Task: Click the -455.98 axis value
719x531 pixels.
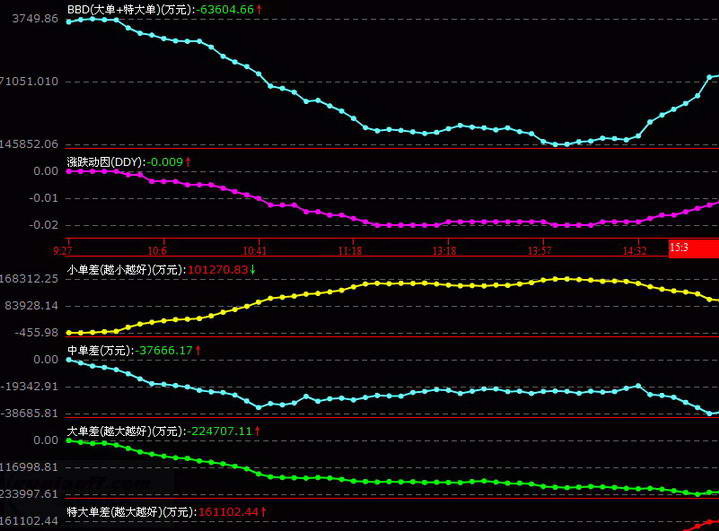Action: 37,332
